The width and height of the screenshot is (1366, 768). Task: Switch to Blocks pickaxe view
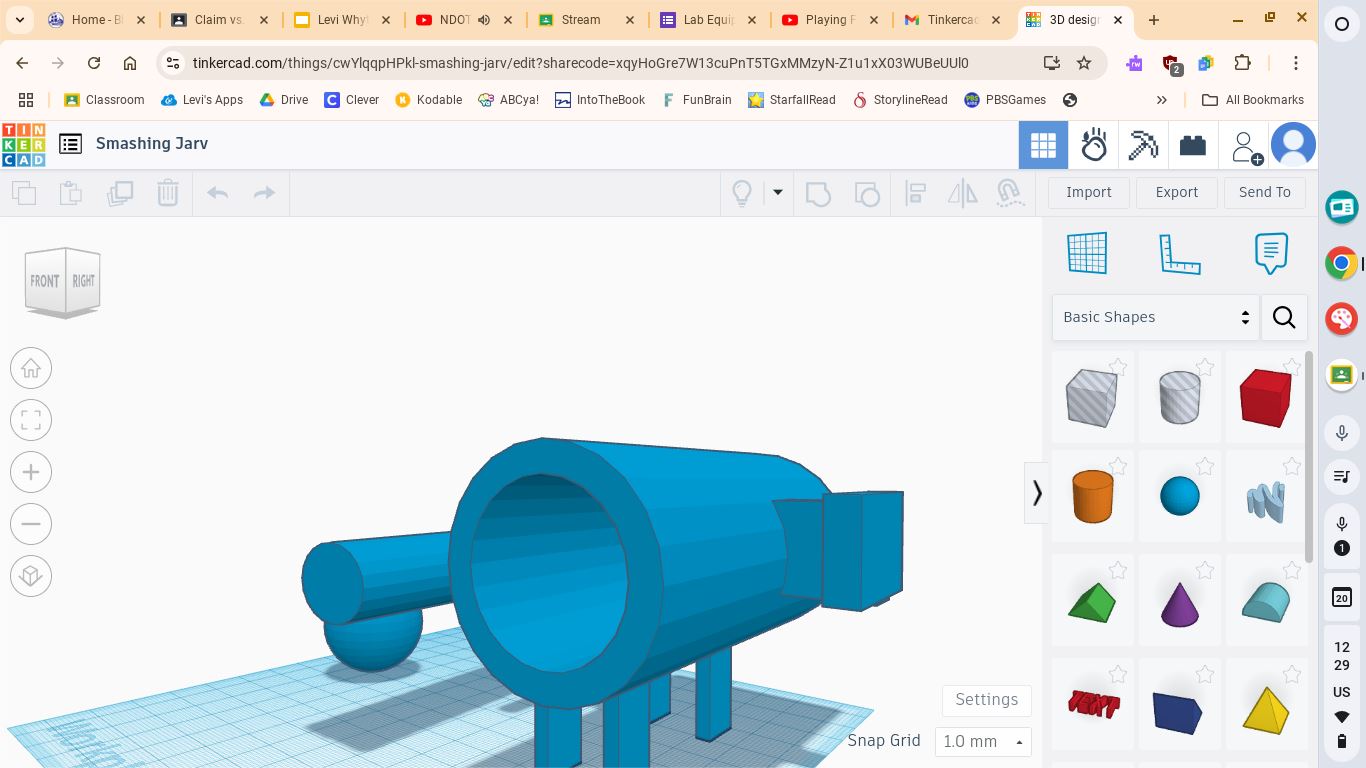(1143, 145)
